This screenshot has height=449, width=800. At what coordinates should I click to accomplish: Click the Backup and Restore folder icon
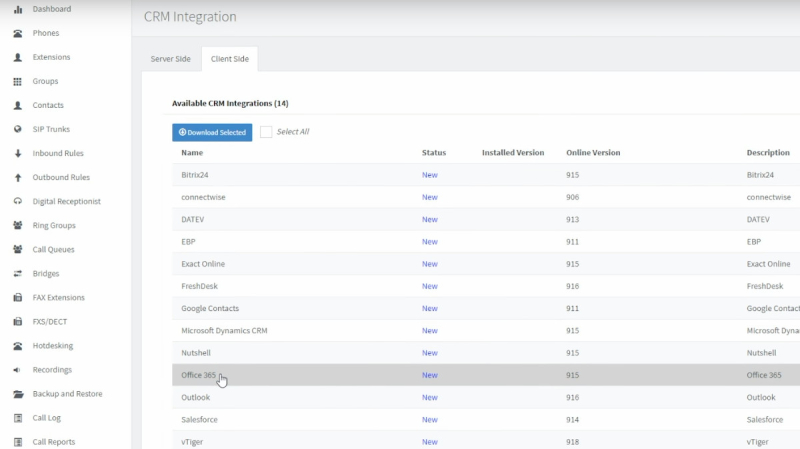[x=18, y=394]
